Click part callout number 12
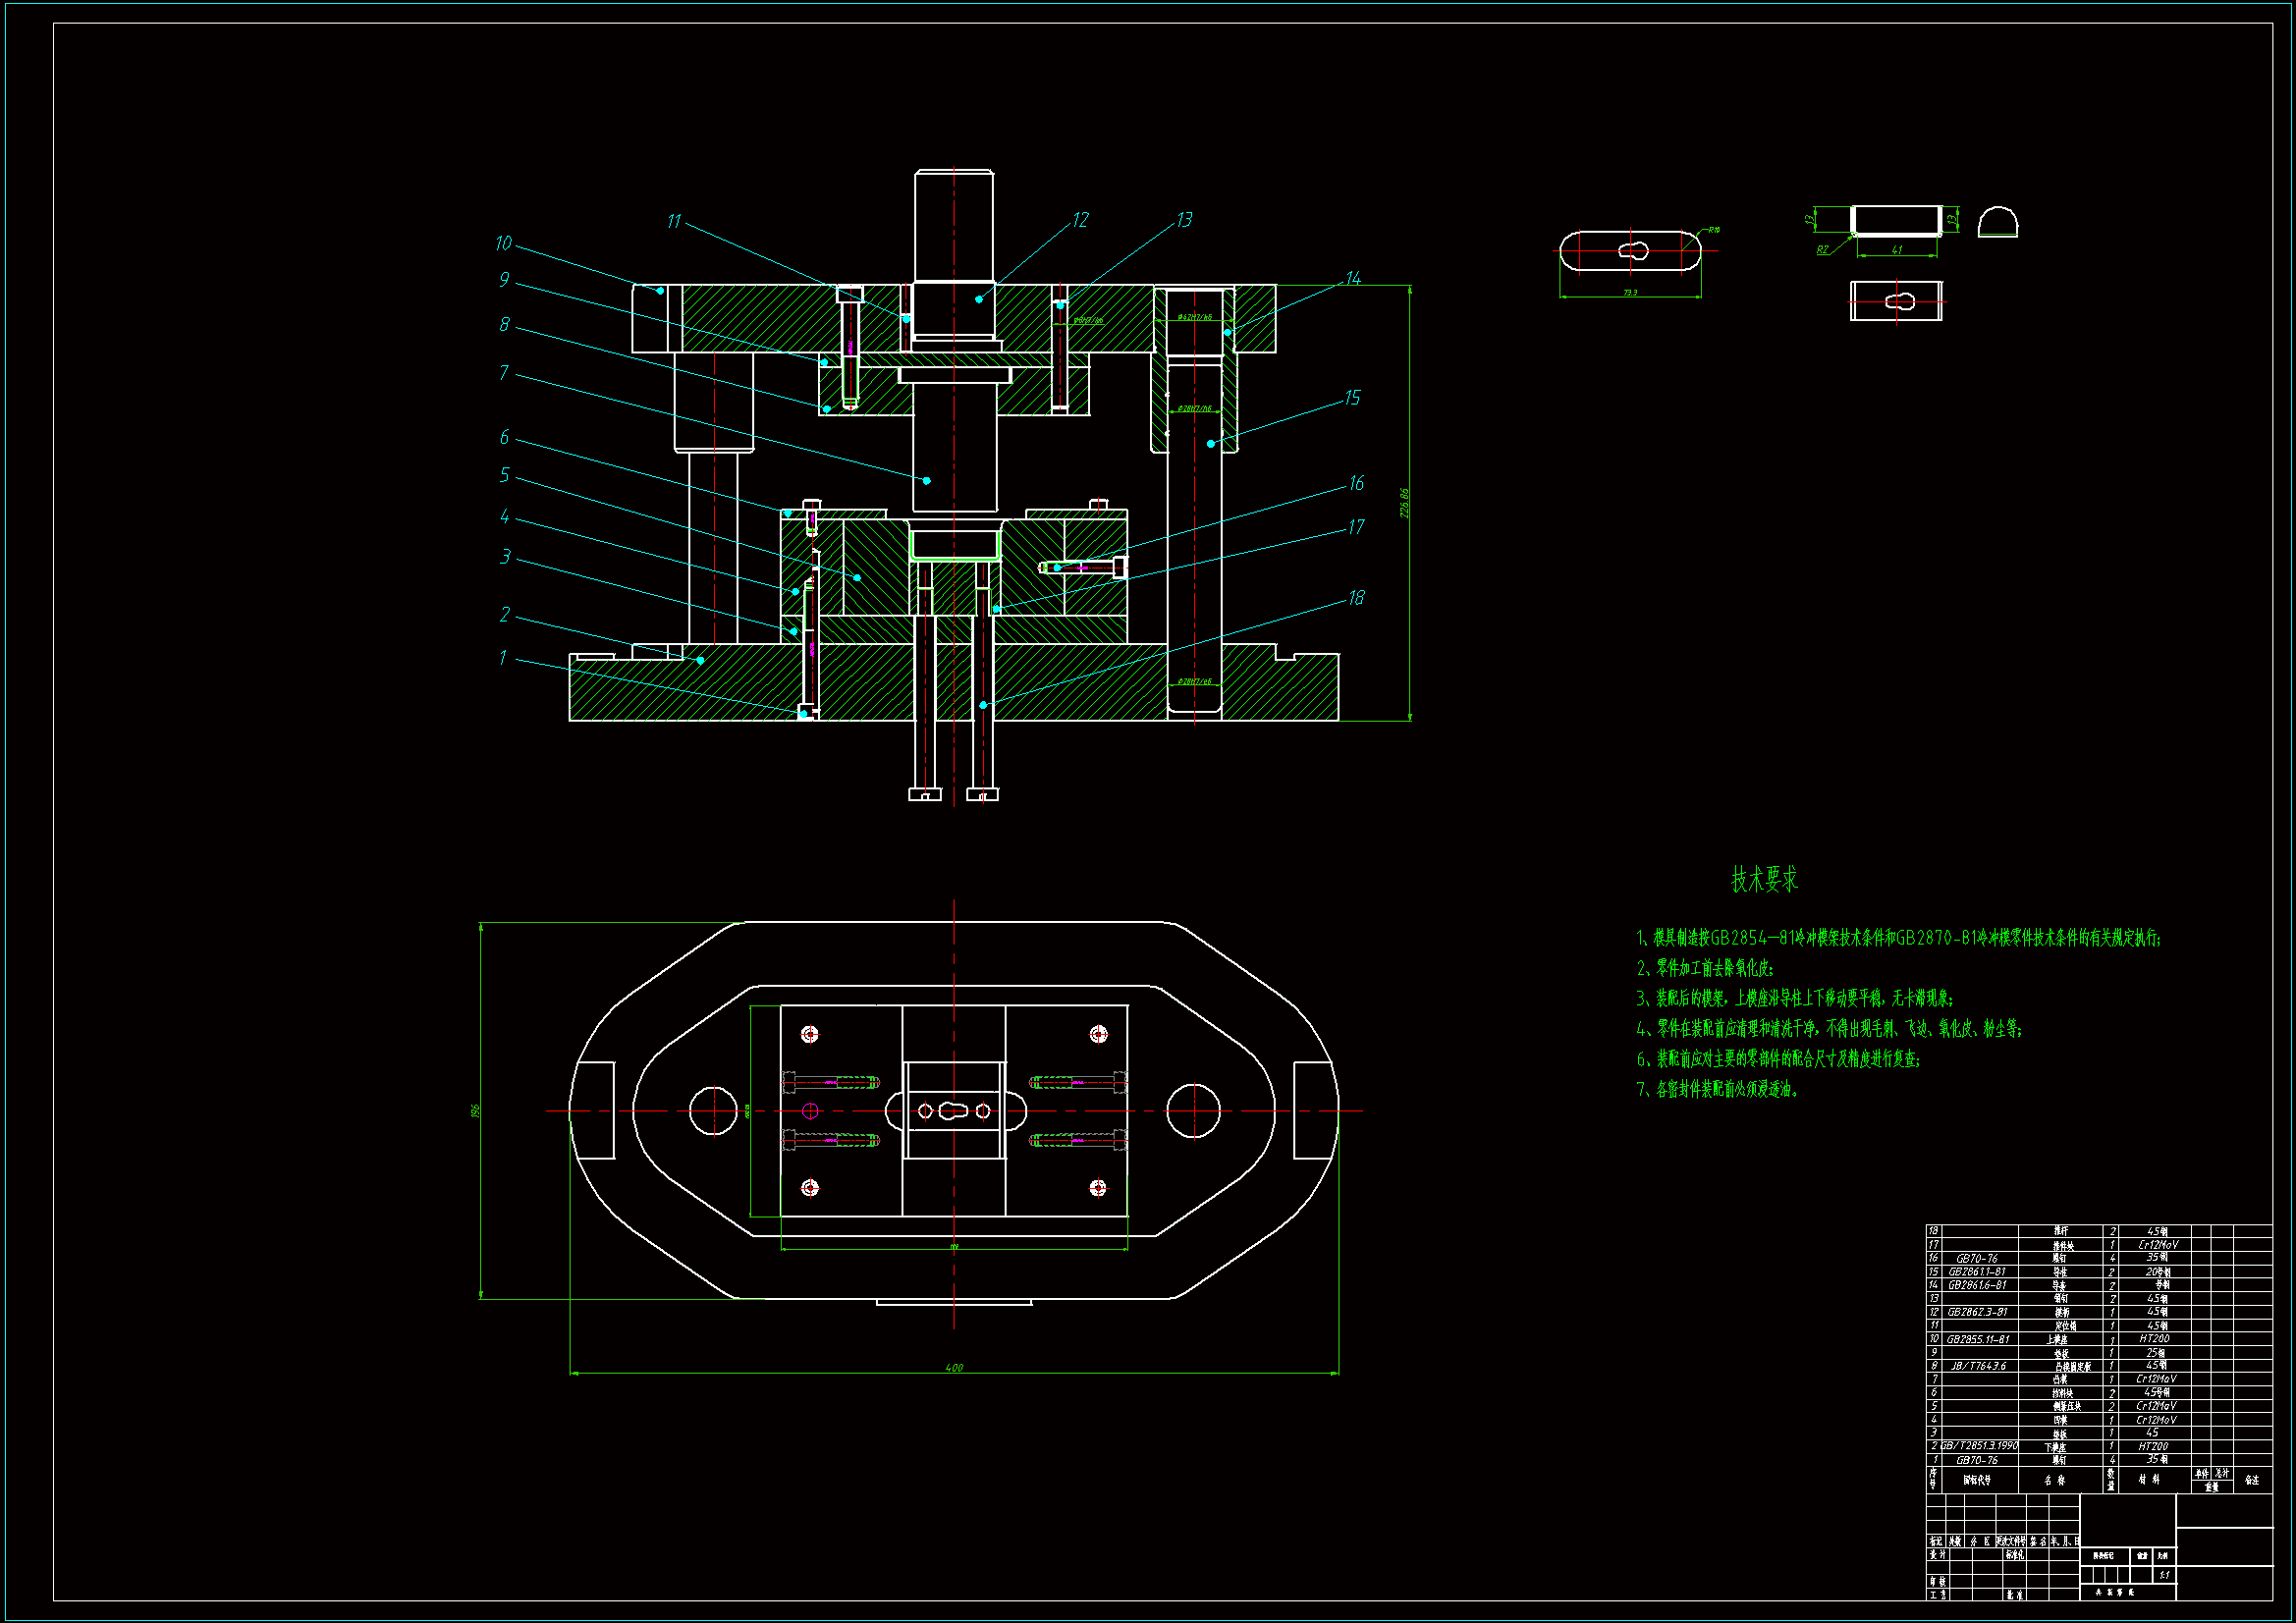Screen dimensions: 2296x1623 (x=1080, y=219)
